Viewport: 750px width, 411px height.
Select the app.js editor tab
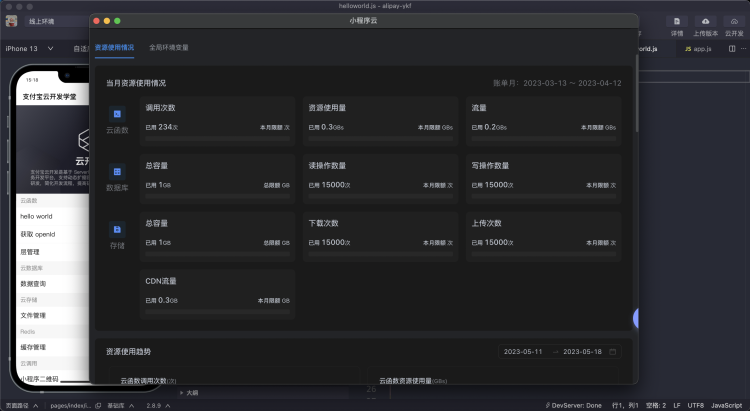(698, 49)
